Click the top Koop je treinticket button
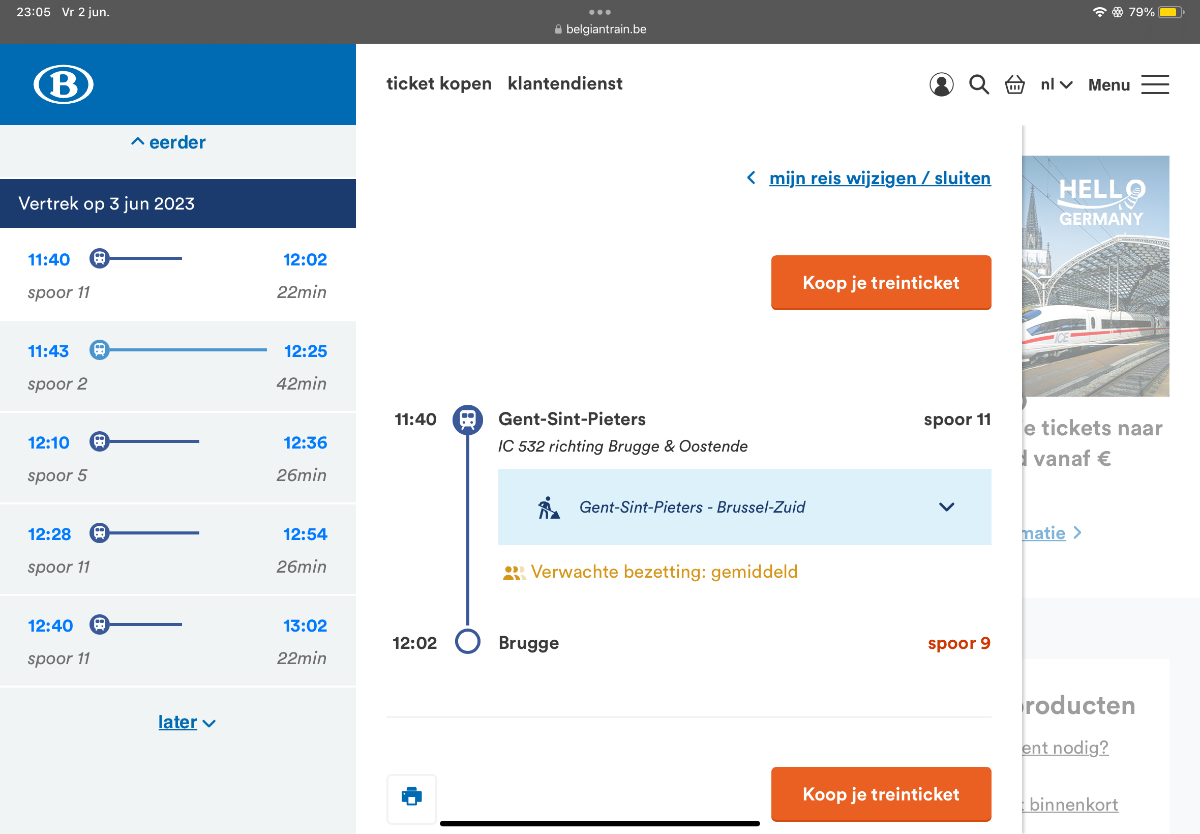 click(x=880, y=283)
